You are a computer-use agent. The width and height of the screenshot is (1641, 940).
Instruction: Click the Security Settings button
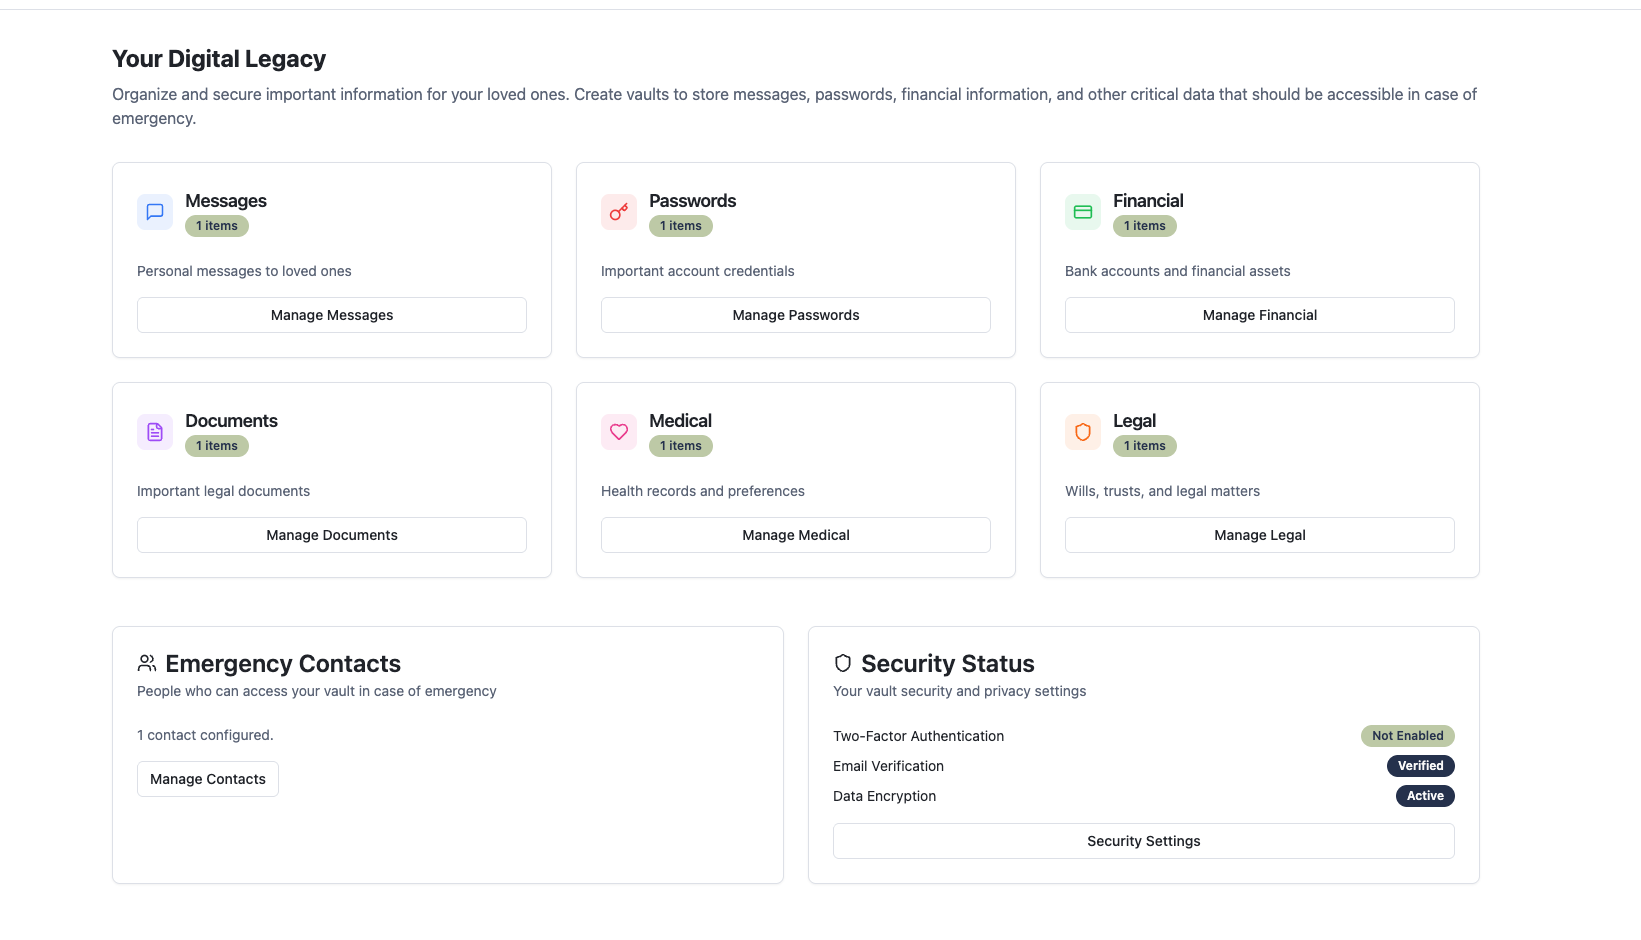pyautogui.click(x=1143, y=840)
